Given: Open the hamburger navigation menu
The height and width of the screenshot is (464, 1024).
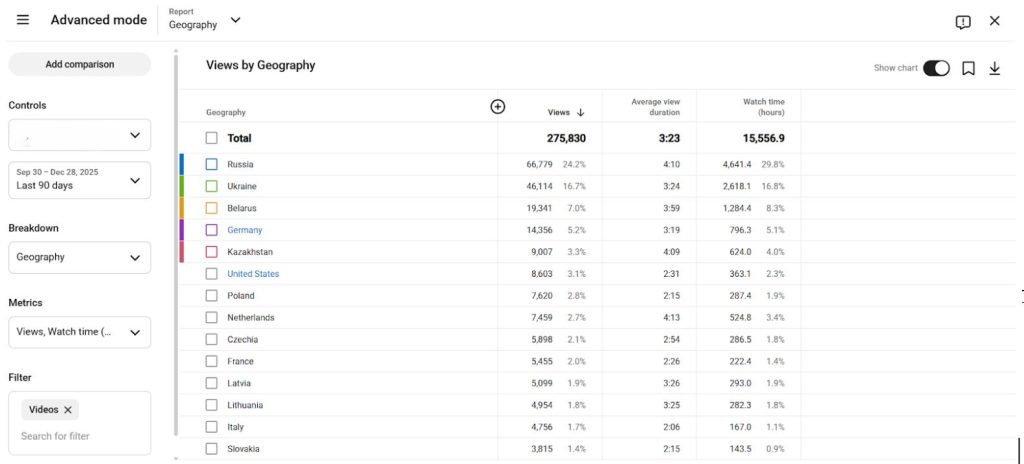Looking at the screenshot, I should tap(23, 20).
